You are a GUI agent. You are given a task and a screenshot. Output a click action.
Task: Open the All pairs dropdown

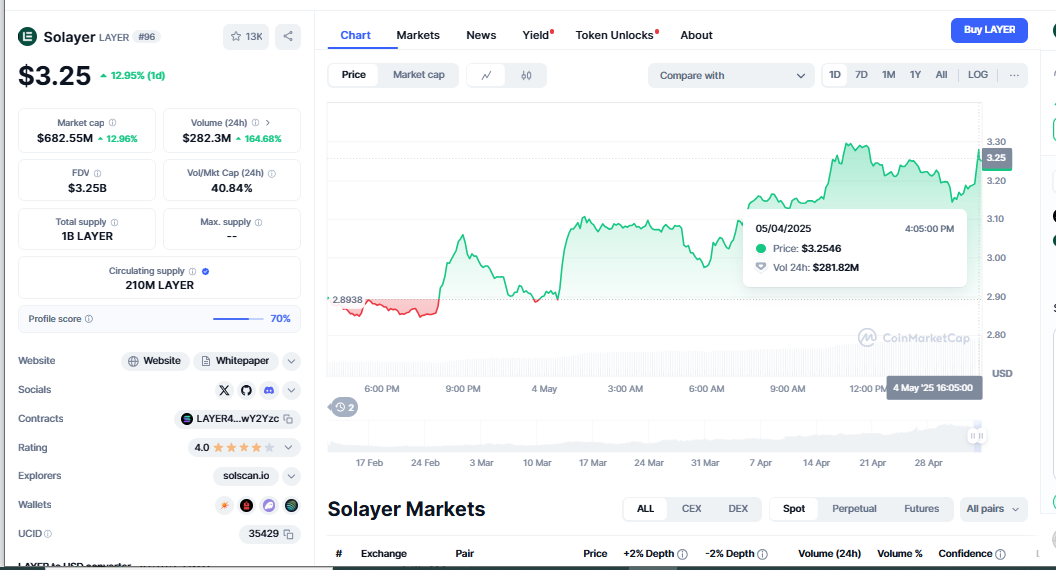(x=993, y=509)
